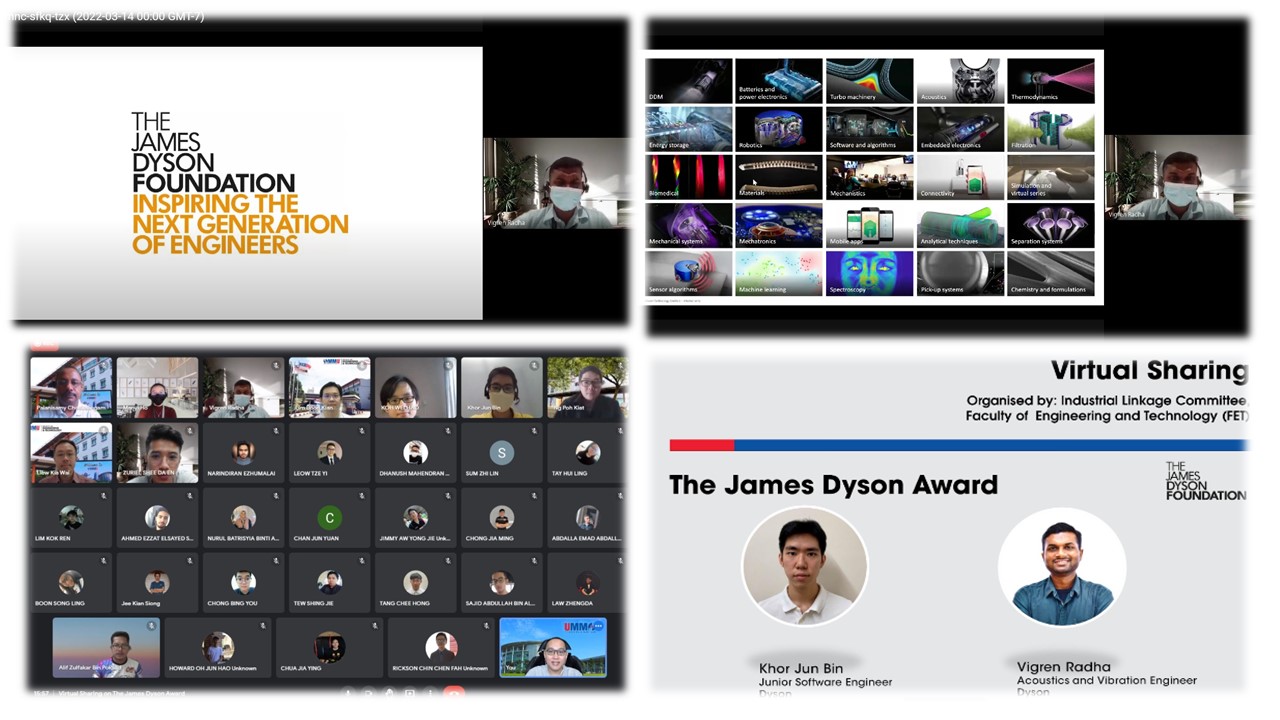Select Zuriel Shee Da En's video tile
Viewport: 1280px width, 720px height.
[157, 453]
